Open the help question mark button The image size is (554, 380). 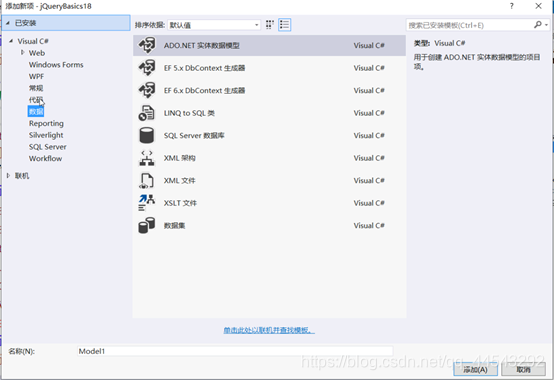[x=512, y=6]
